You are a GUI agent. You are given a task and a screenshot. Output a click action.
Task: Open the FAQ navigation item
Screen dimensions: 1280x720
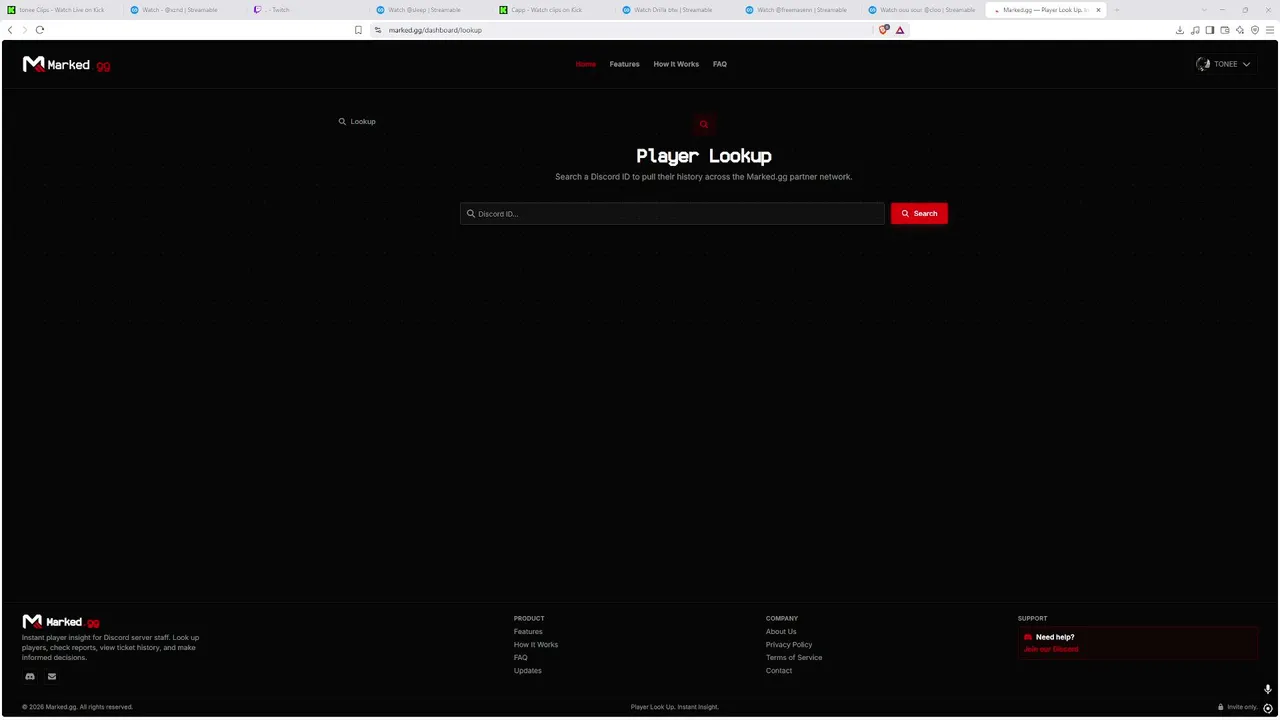click(720, 64)
